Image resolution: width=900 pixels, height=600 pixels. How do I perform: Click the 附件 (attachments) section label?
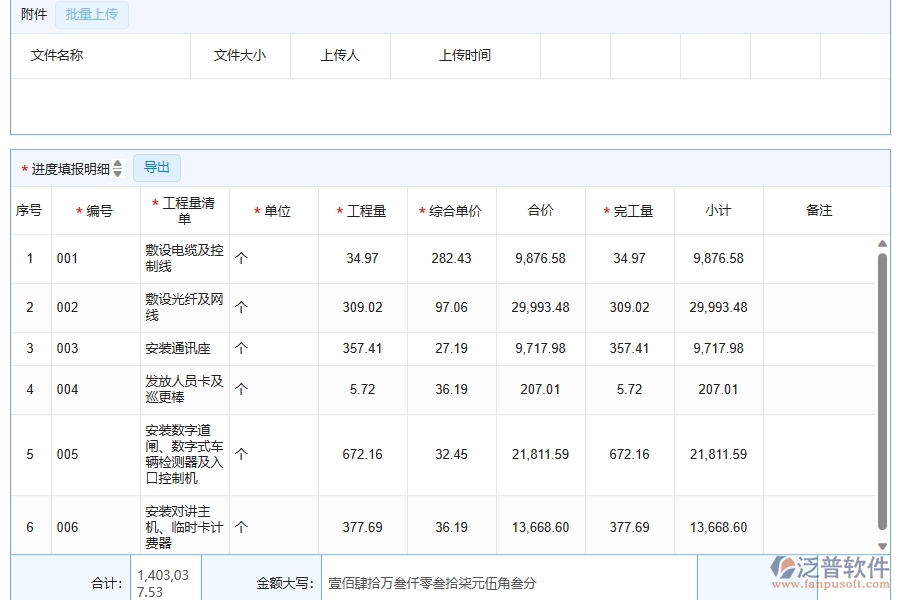(x=32, y=14)
